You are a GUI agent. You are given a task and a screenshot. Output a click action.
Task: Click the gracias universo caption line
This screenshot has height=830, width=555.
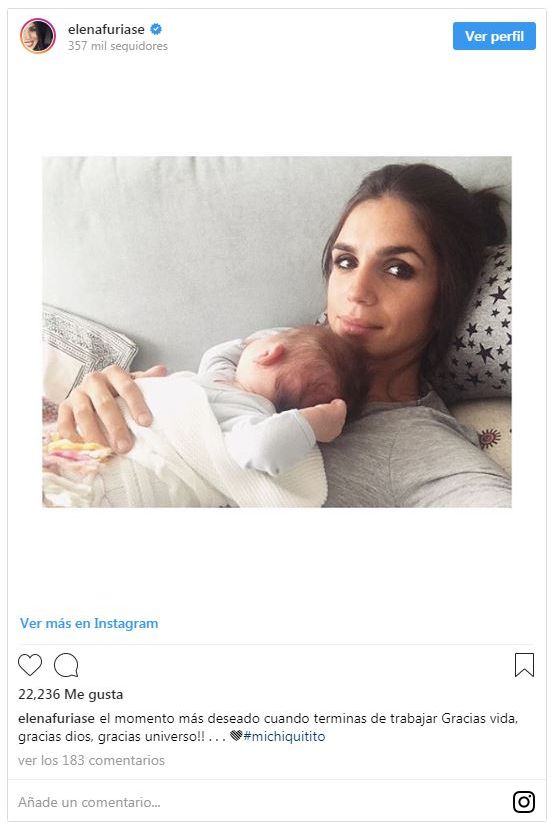point(122,736)
